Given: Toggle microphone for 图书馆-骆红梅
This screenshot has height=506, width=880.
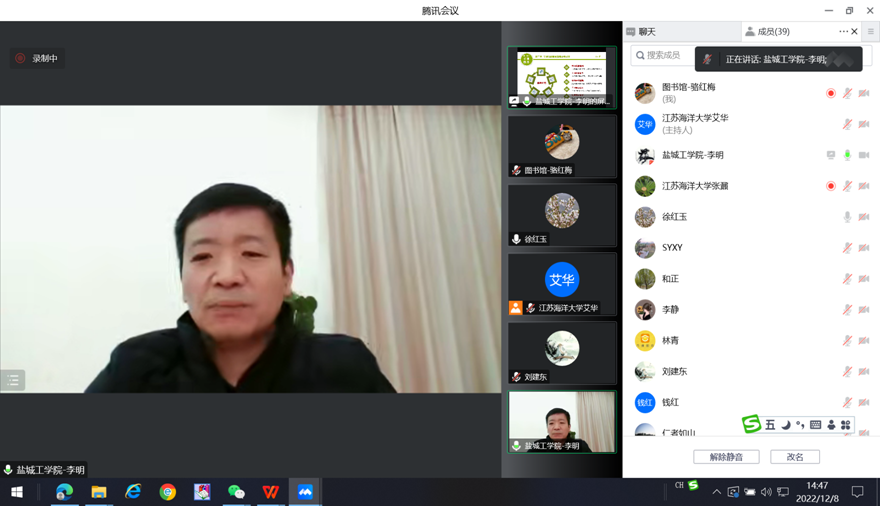Looking at the screenshot, I should click(x=847, y=94).
